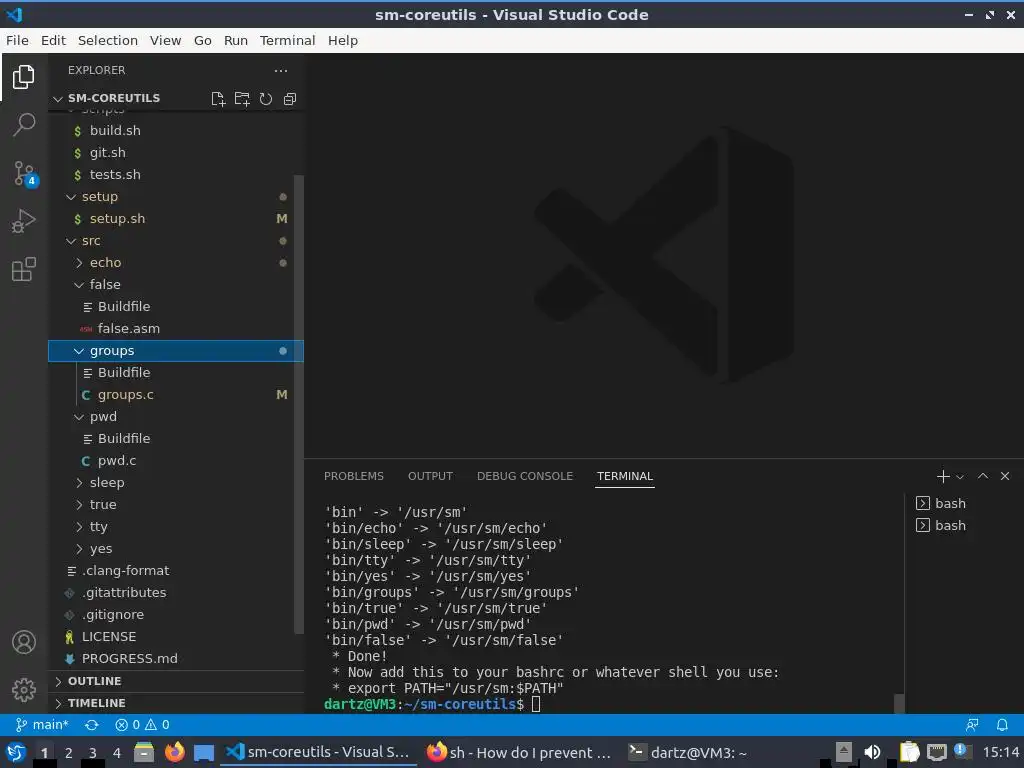Open PROGRESS.md file
Viewport: 1024px width, 768px height.
(x=176, y=658)
